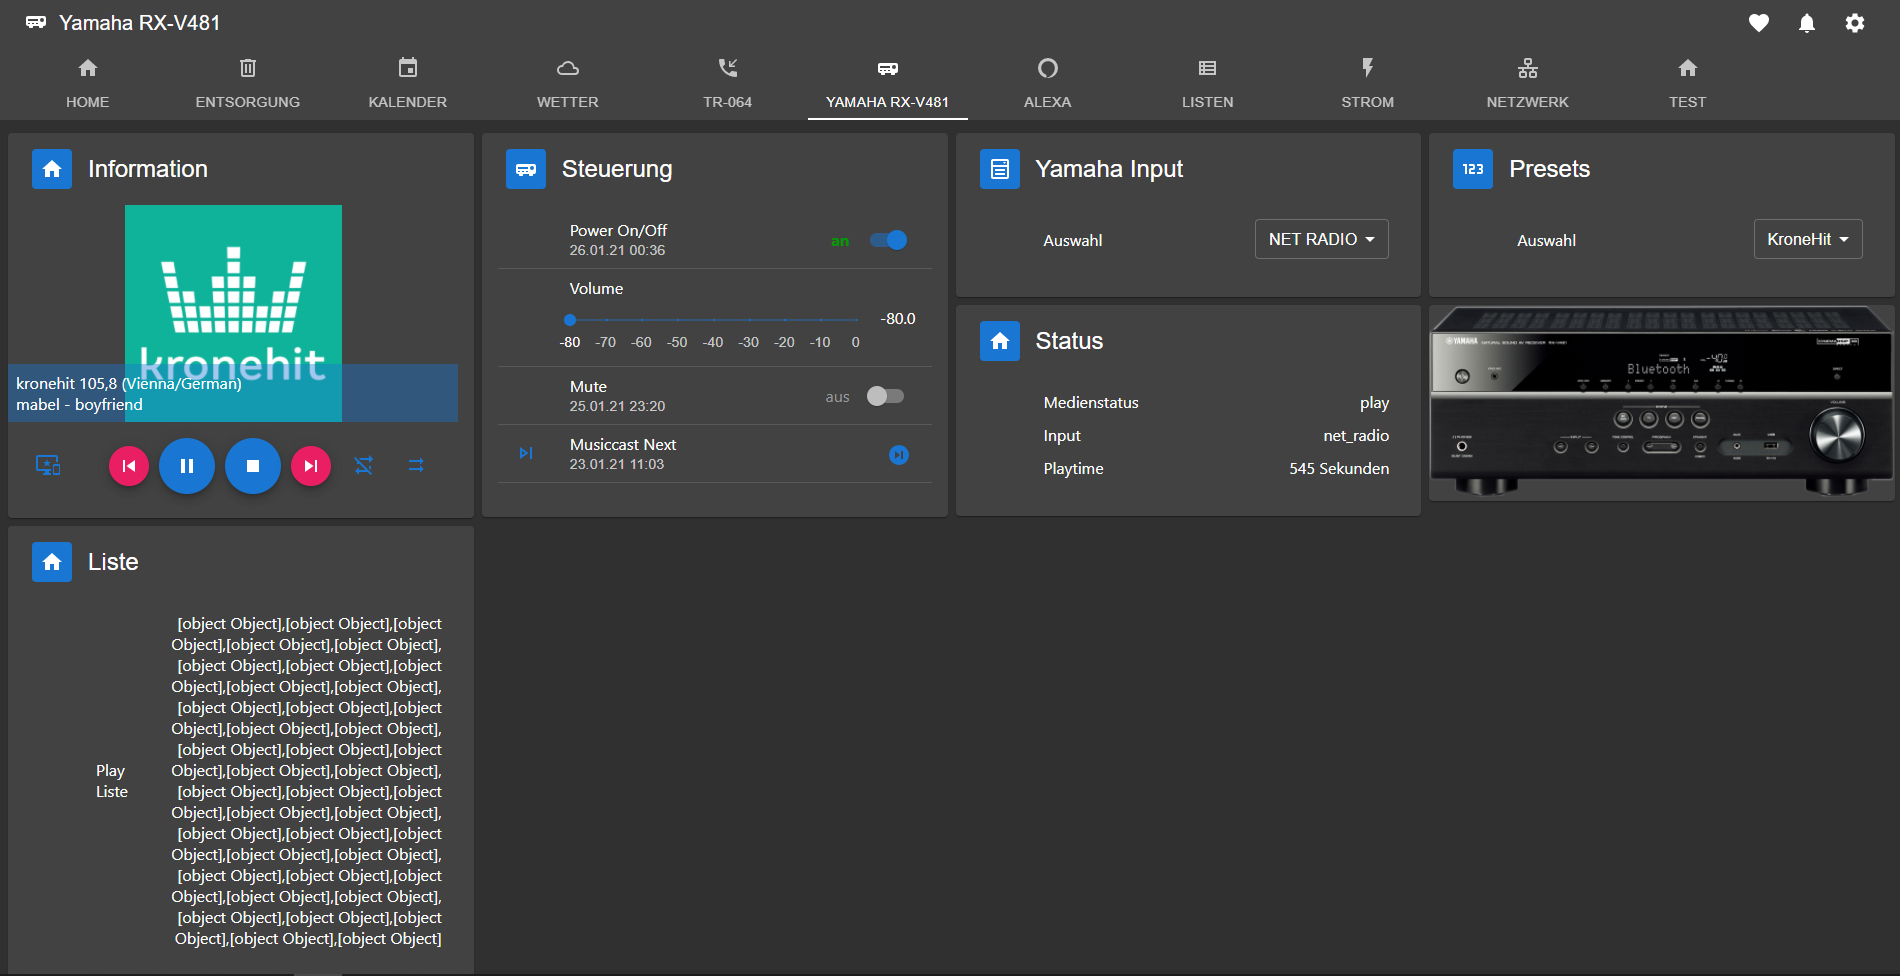Viewport: 1900px width, 976px height.
Task: Click Input 'net_radio' value
Action: coord(1356,435)
